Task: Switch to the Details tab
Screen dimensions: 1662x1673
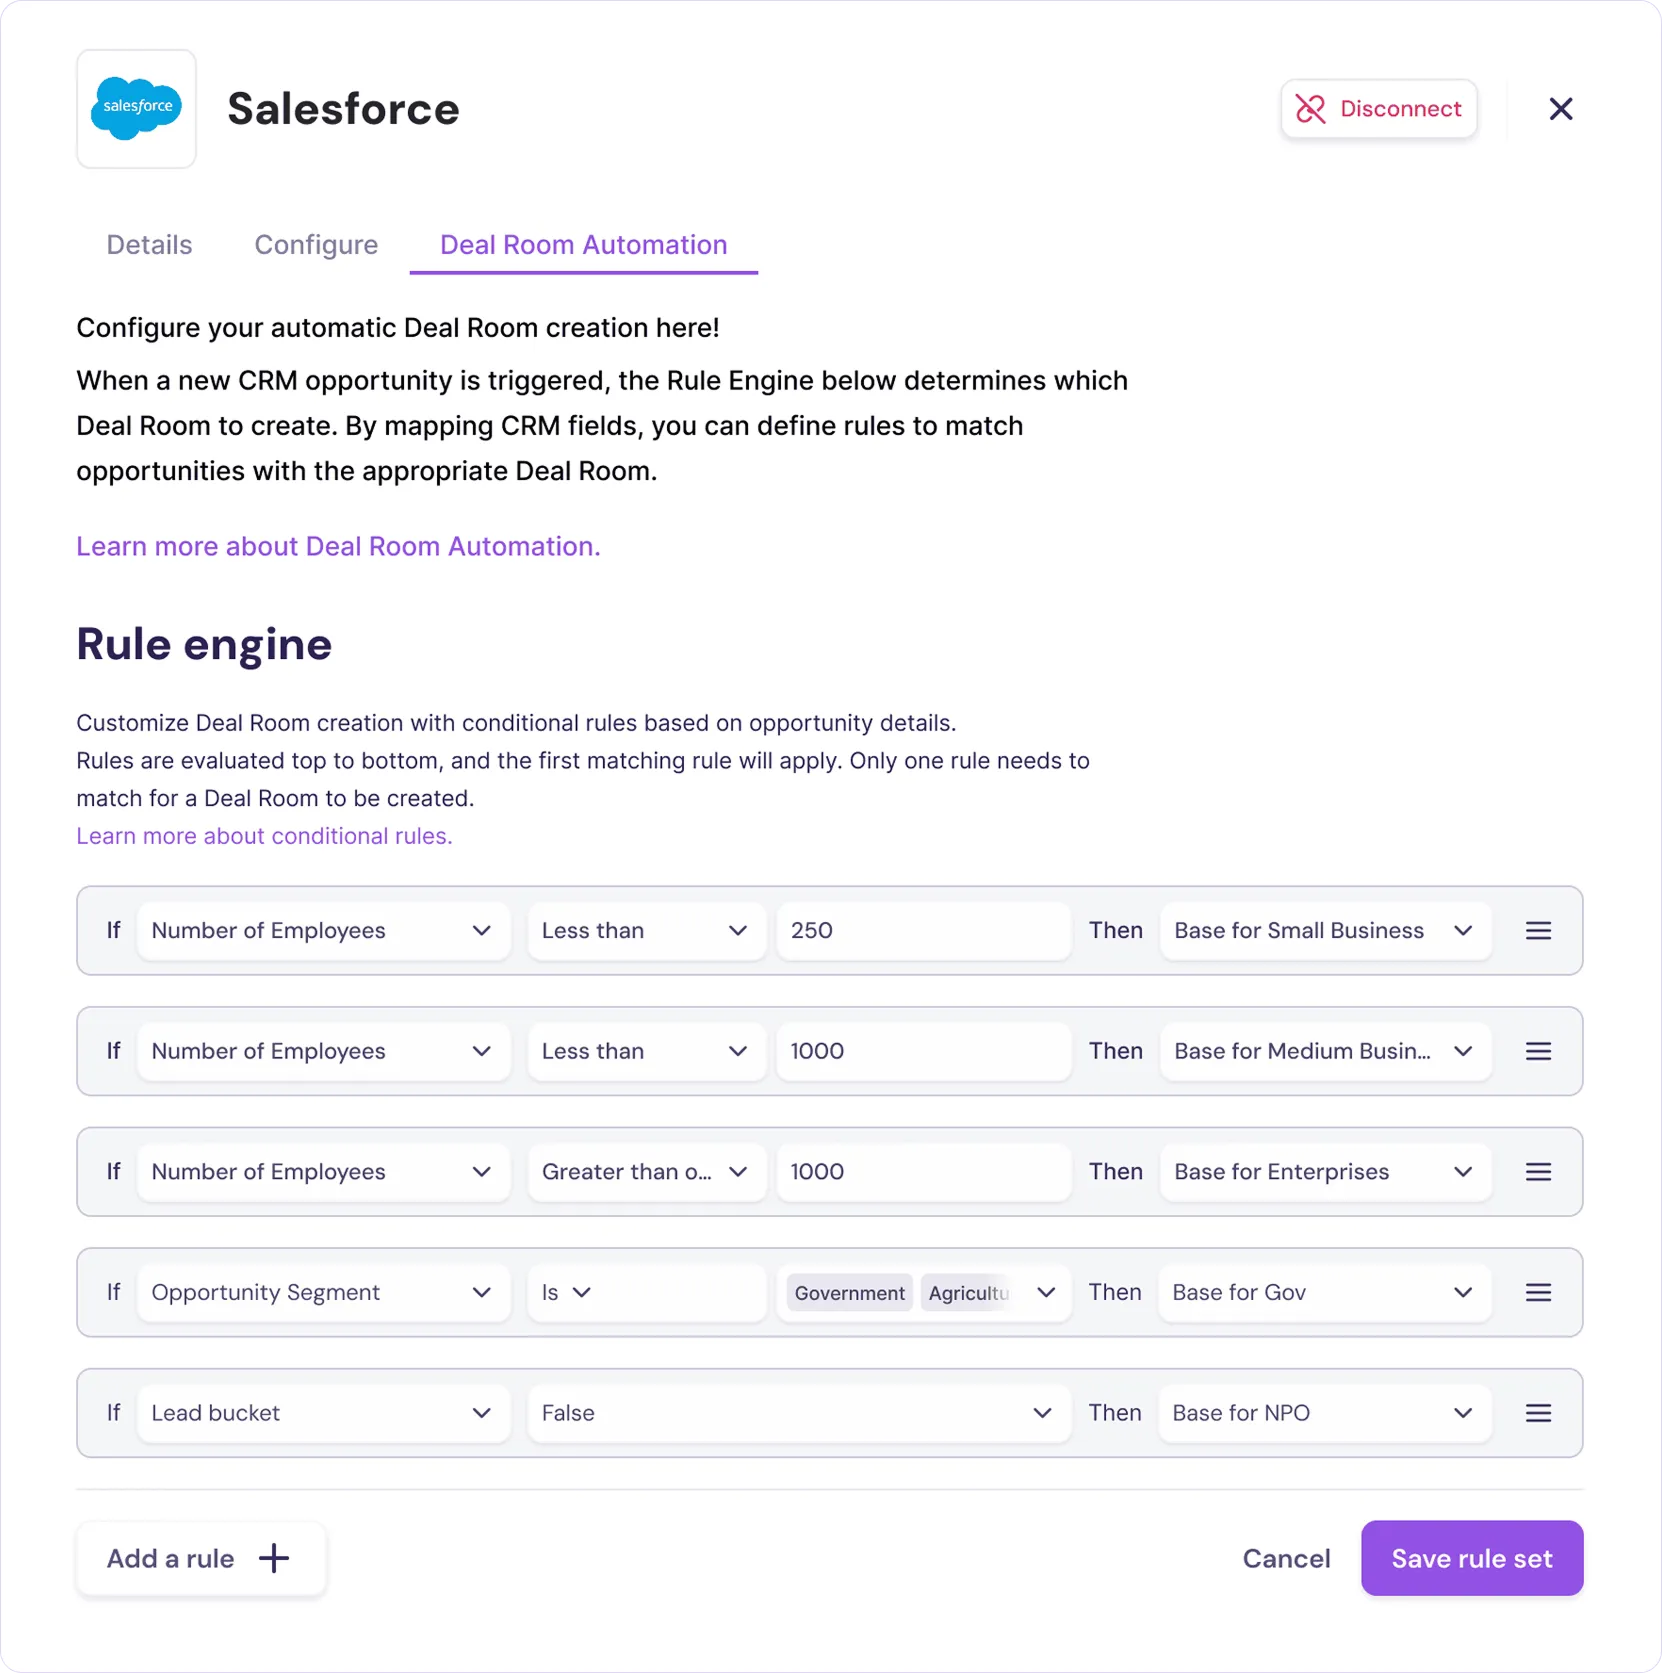Action: point(149,245)
